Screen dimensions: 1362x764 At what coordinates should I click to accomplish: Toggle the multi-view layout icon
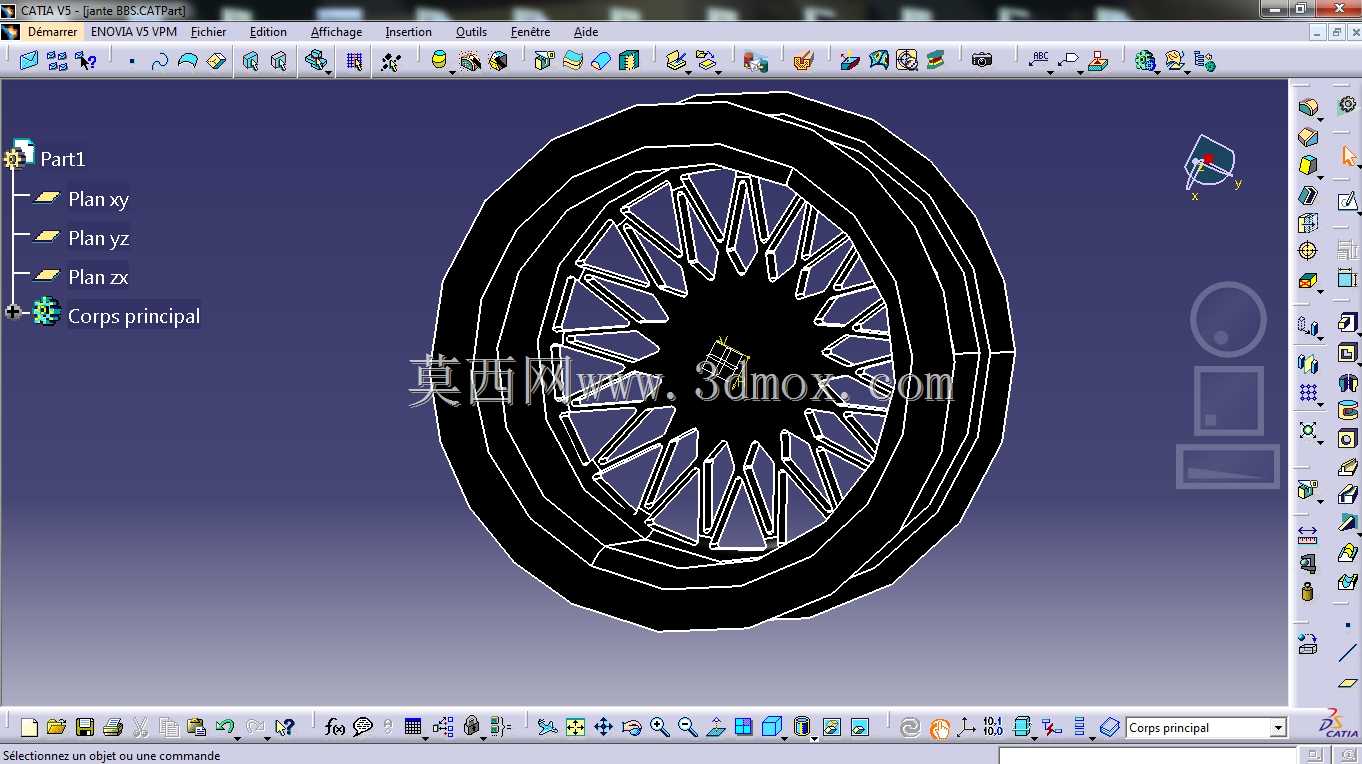pos(743,727)
